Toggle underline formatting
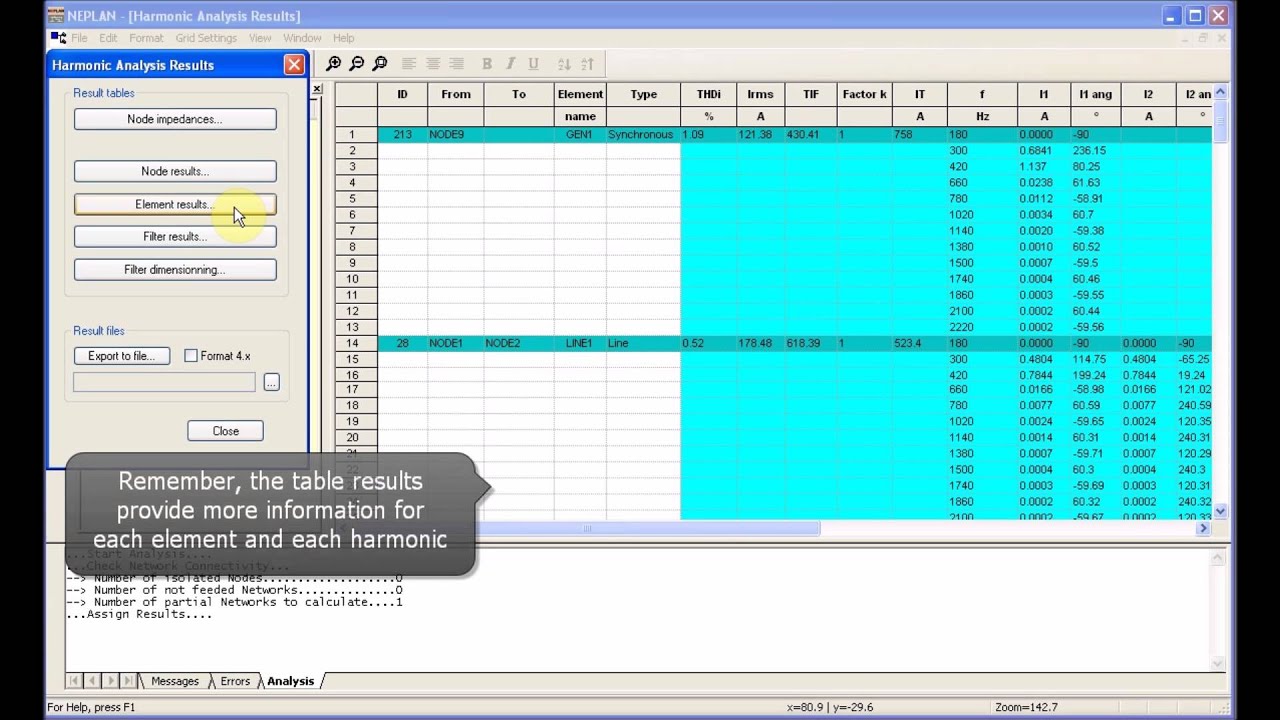Viewport: 1280px width, 720px height. coord(533,64)
